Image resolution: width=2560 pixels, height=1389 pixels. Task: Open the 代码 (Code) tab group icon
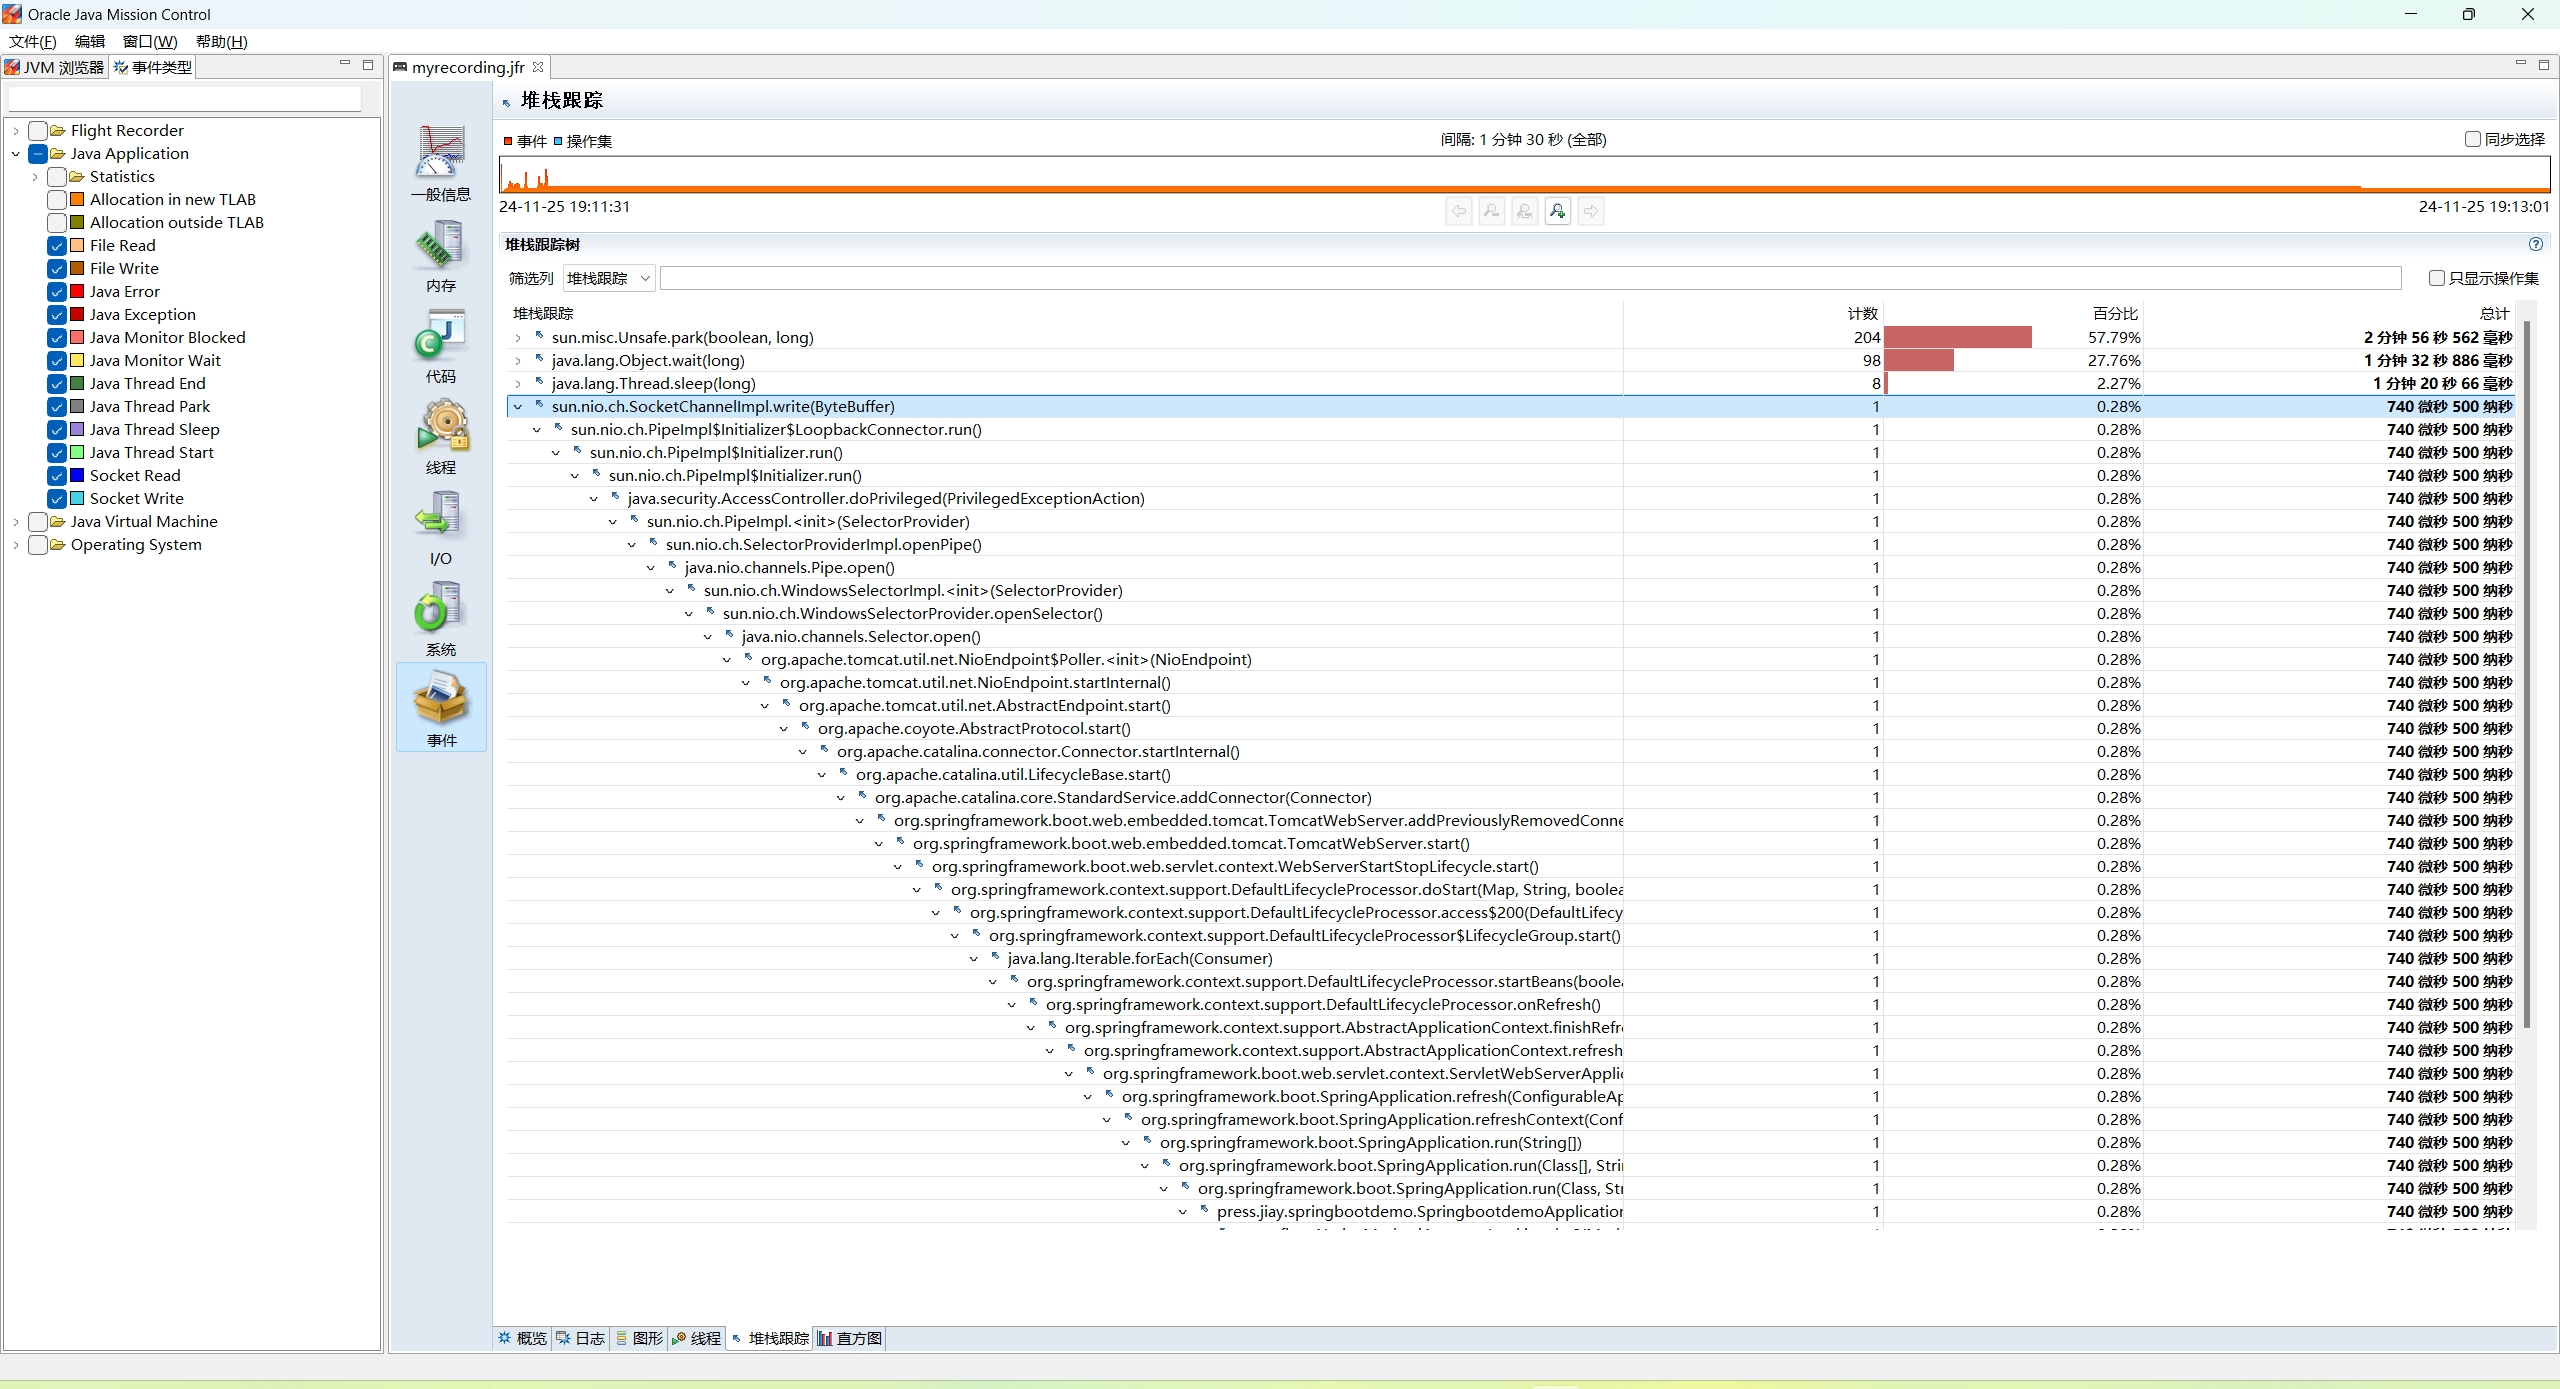(x=441, y=346)
